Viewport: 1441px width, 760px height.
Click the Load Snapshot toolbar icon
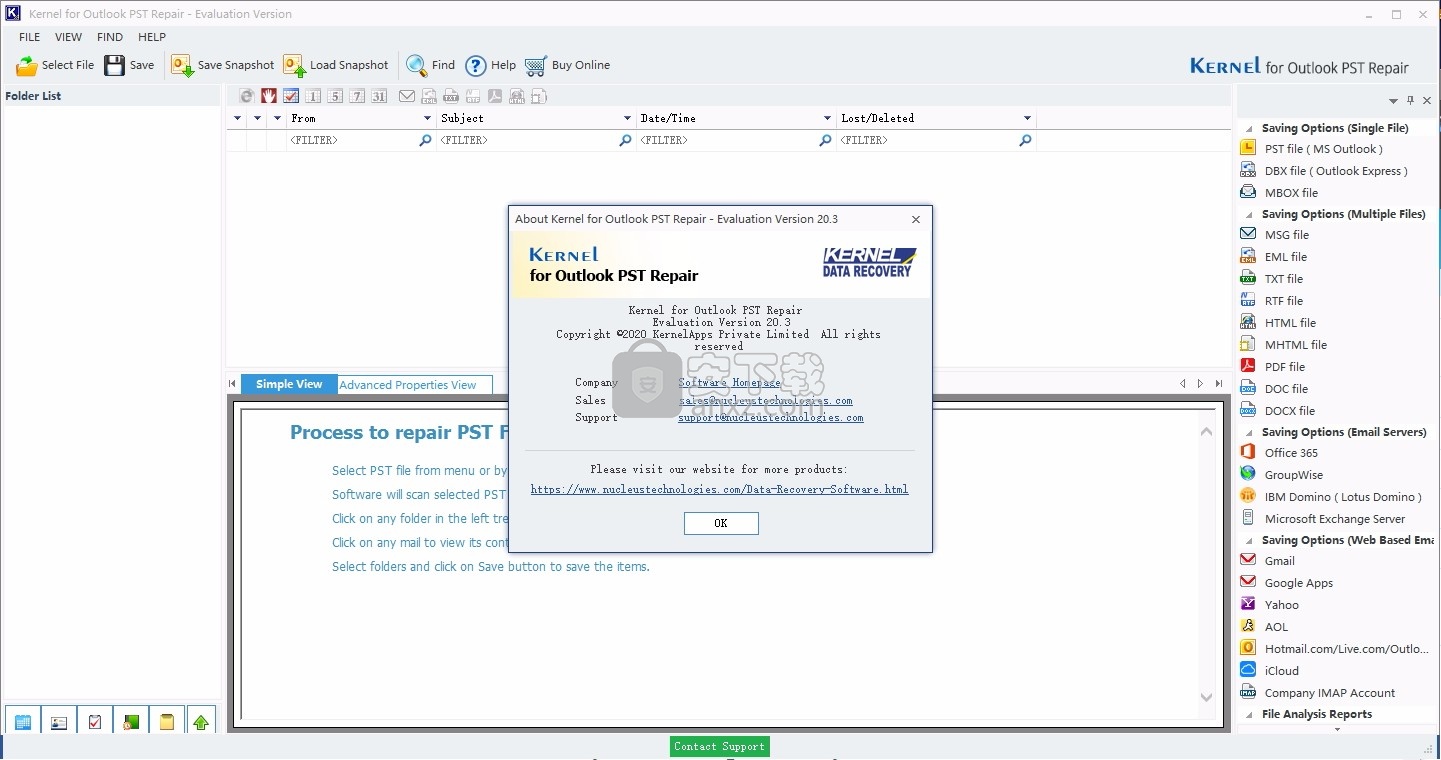294,65
